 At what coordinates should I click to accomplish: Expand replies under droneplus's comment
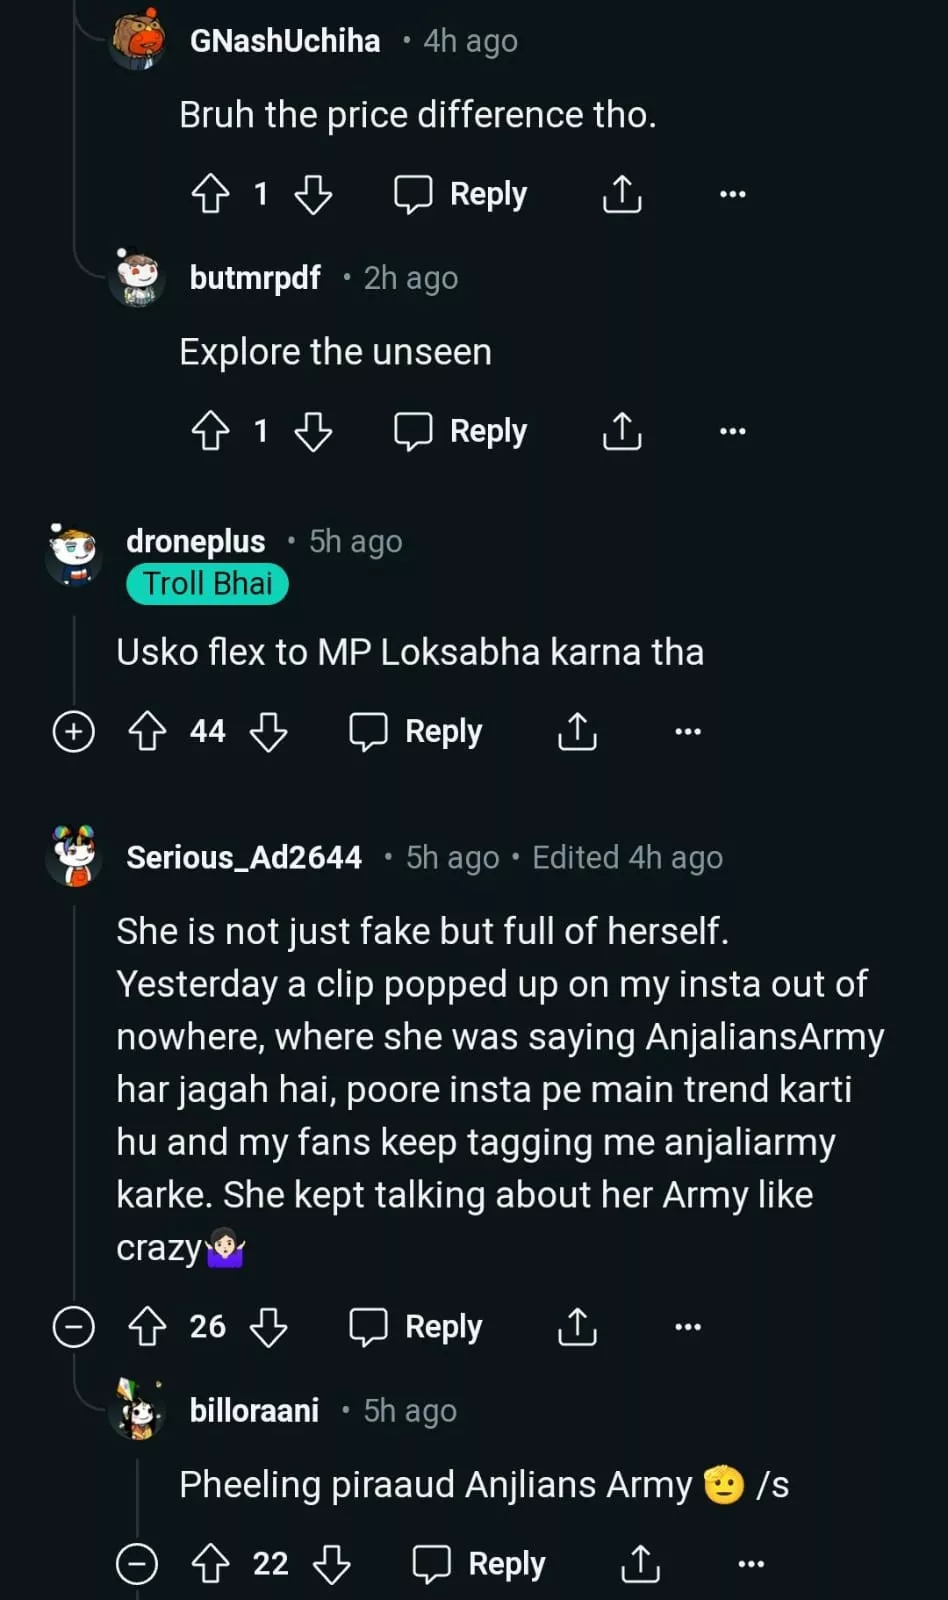tap(73, 732)
